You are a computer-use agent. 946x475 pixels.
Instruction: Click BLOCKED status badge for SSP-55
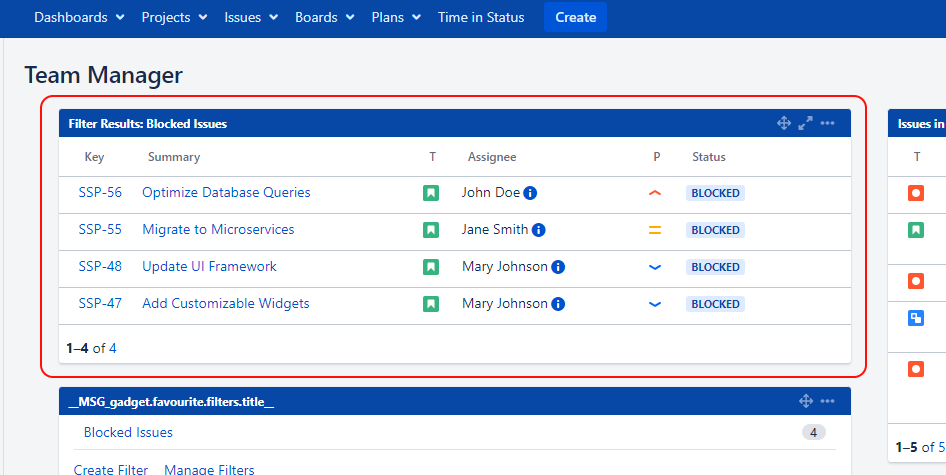click(x=716, y=230)
